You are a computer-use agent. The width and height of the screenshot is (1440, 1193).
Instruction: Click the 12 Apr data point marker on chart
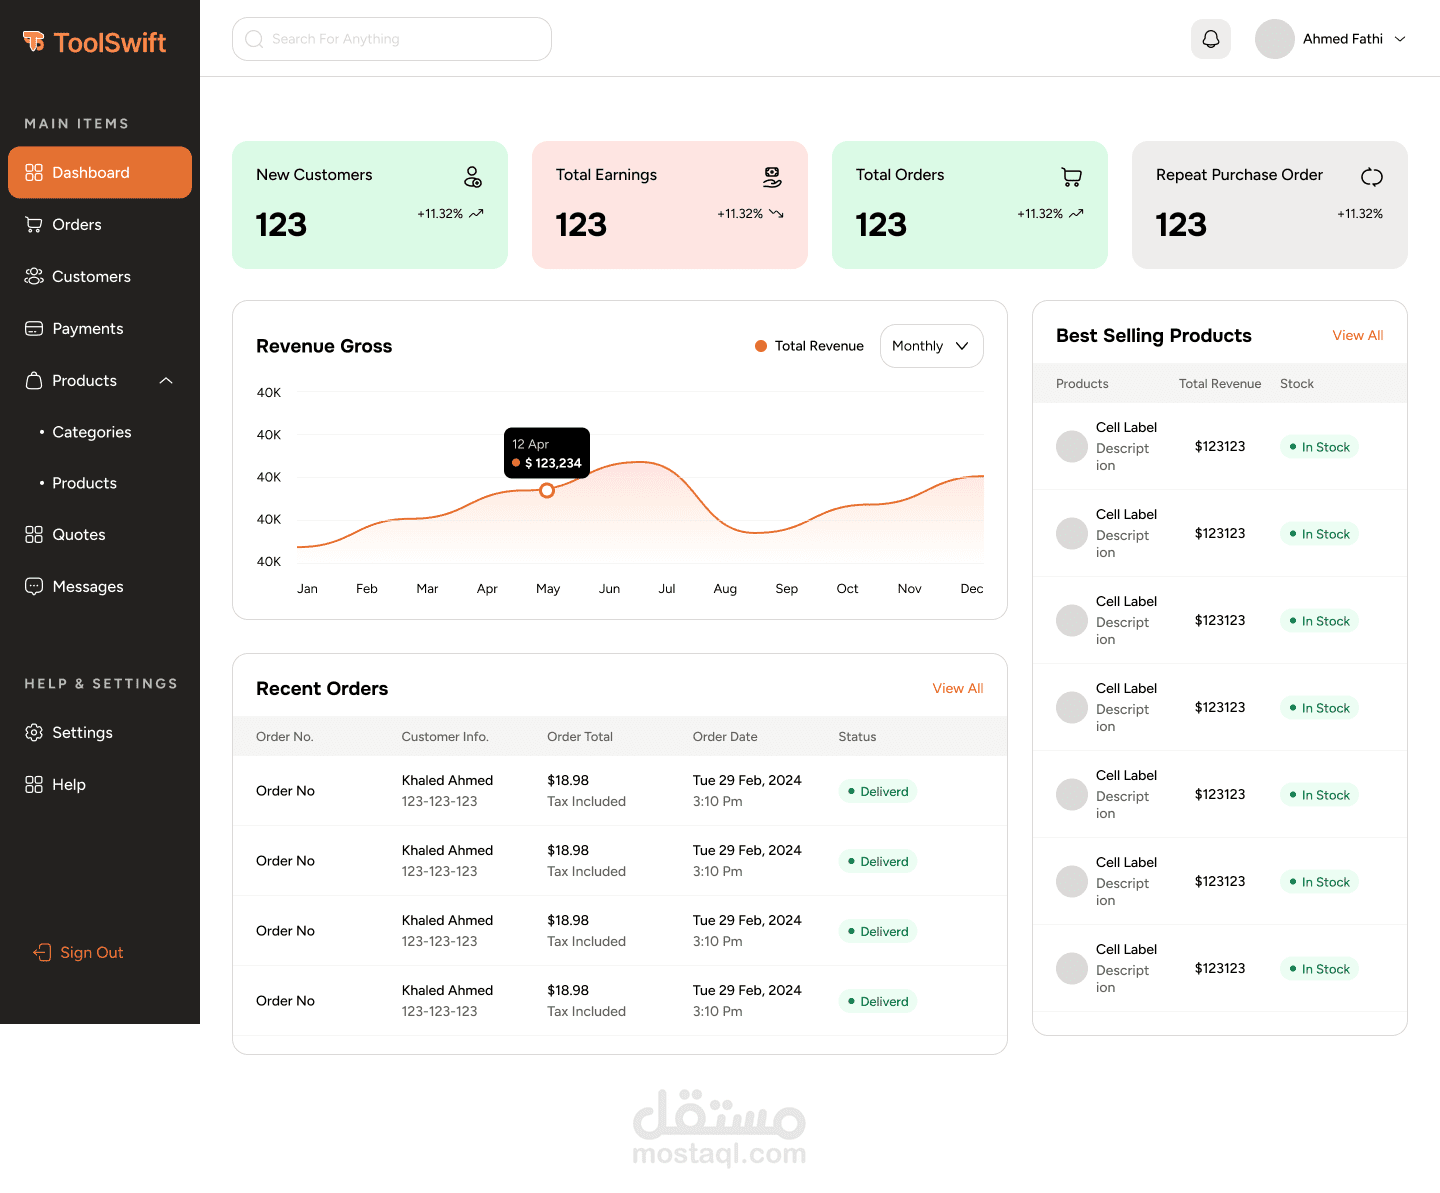pyautogui.click(x=547, y=490)
